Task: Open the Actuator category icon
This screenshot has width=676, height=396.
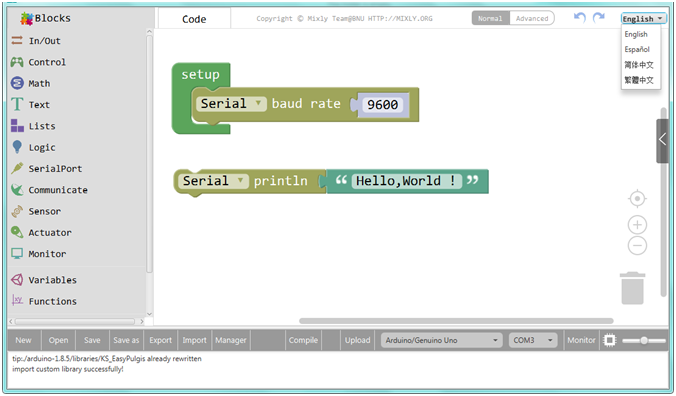Action: tap(17, 232)
